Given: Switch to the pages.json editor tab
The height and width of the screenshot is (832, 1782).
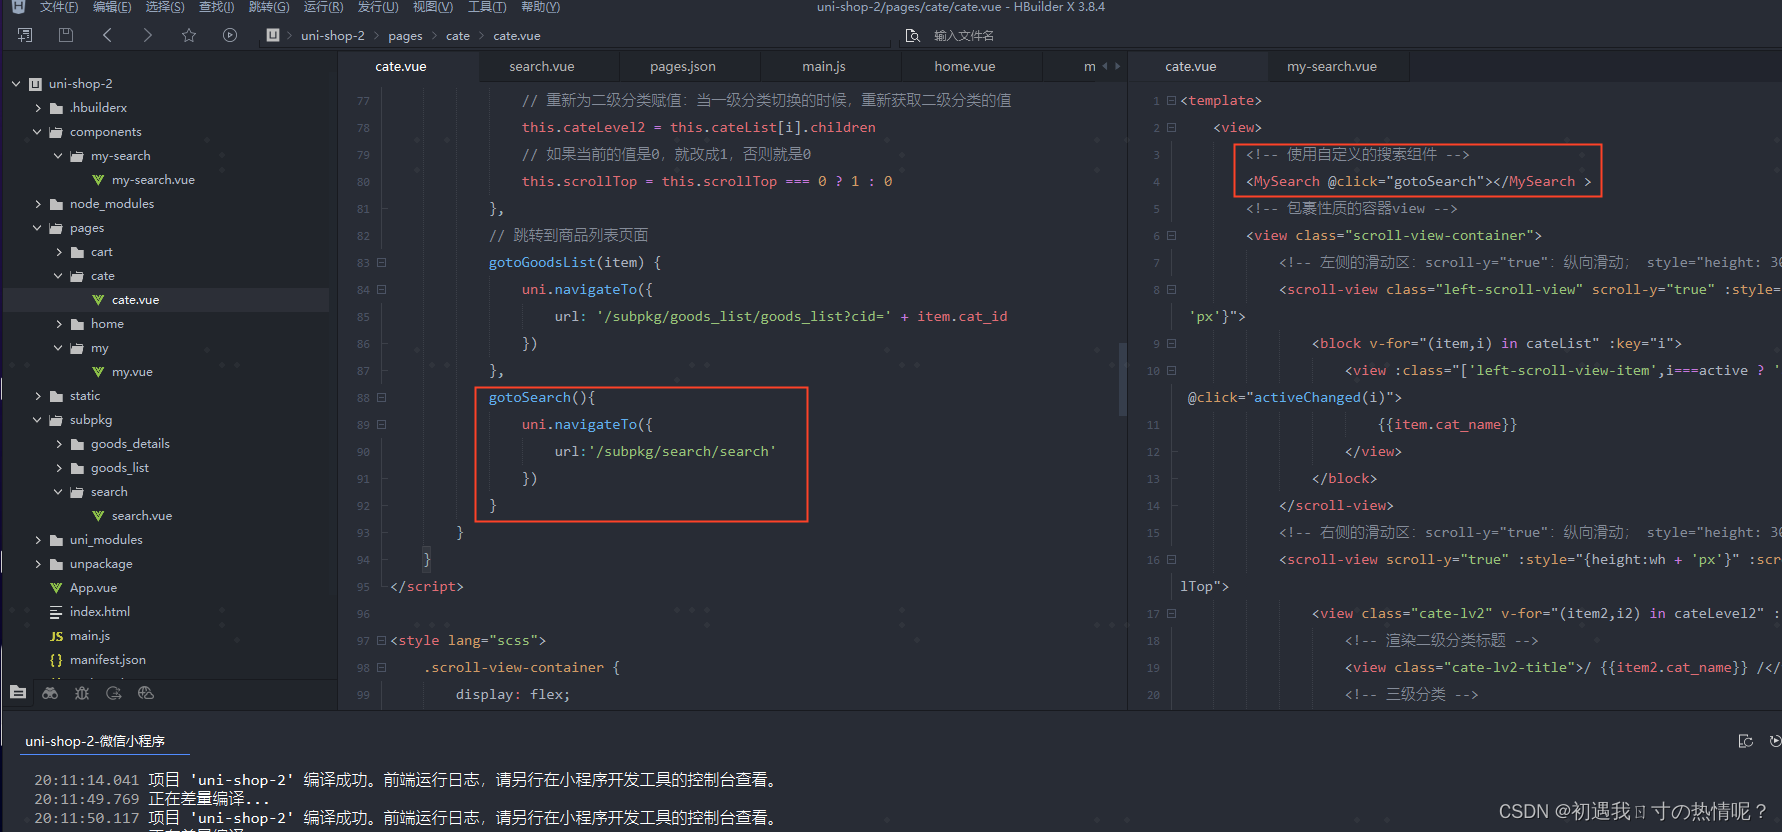Looking at the screenshot, I should 683,67.
